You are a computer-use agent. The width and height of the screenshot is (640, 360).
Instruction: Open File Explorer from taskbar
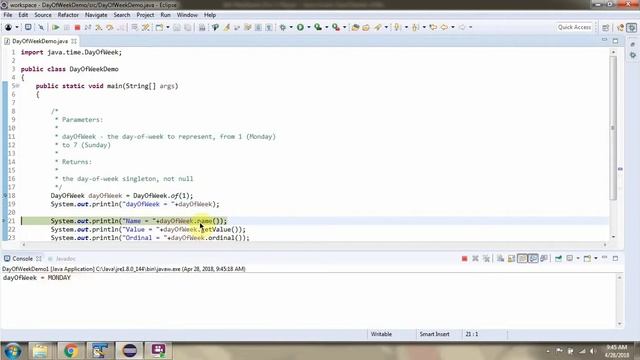(40, 351)
